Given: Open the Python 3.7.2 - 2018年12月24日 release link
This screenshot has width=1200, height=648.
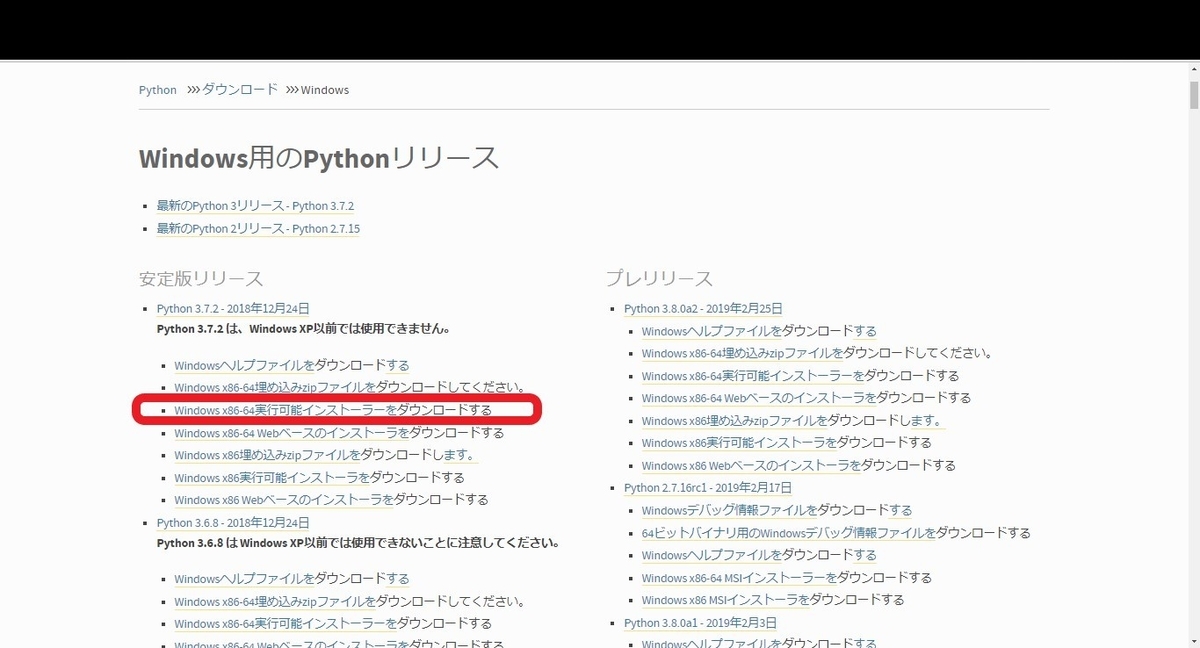Looking at the screenshot, I should pos(233,309).
